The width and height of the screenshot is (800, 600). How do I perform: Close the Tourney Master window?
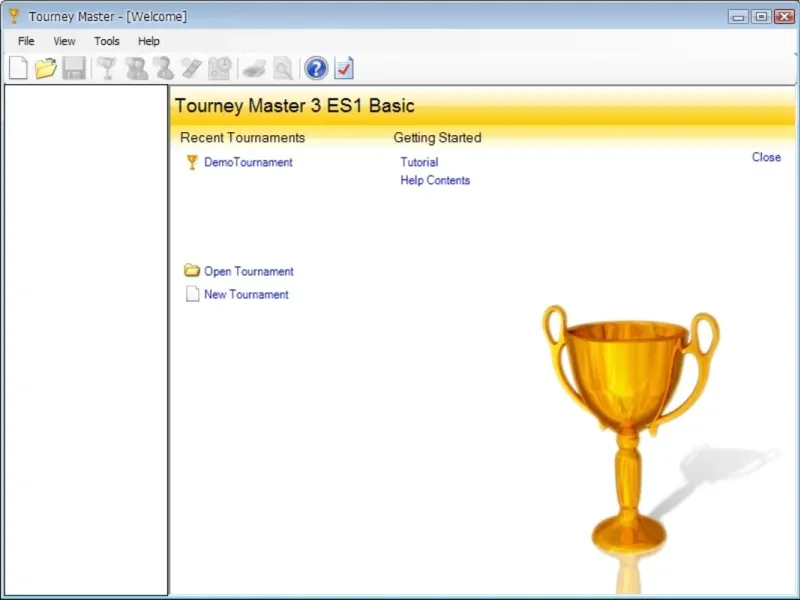coord(784,17)
